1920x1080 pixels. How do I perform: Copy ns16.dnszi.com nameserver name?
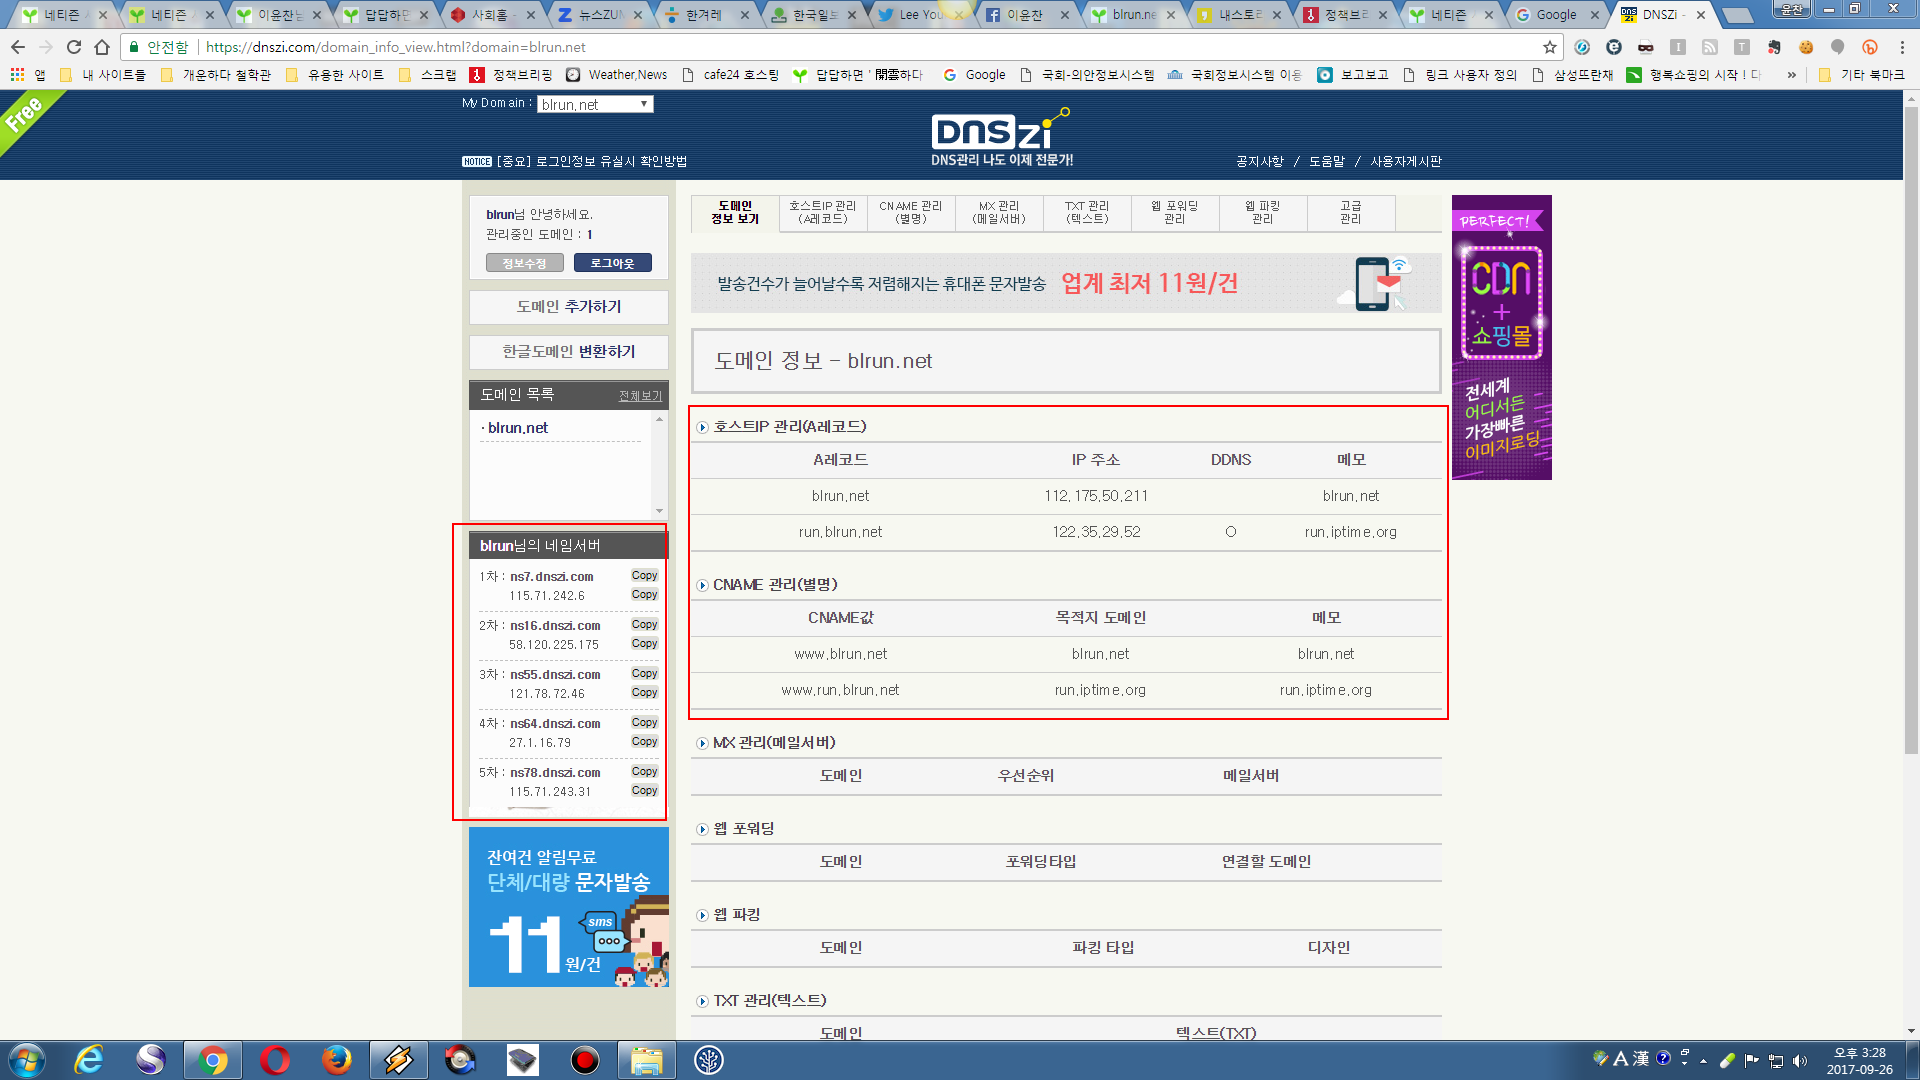tap(645, 625)
